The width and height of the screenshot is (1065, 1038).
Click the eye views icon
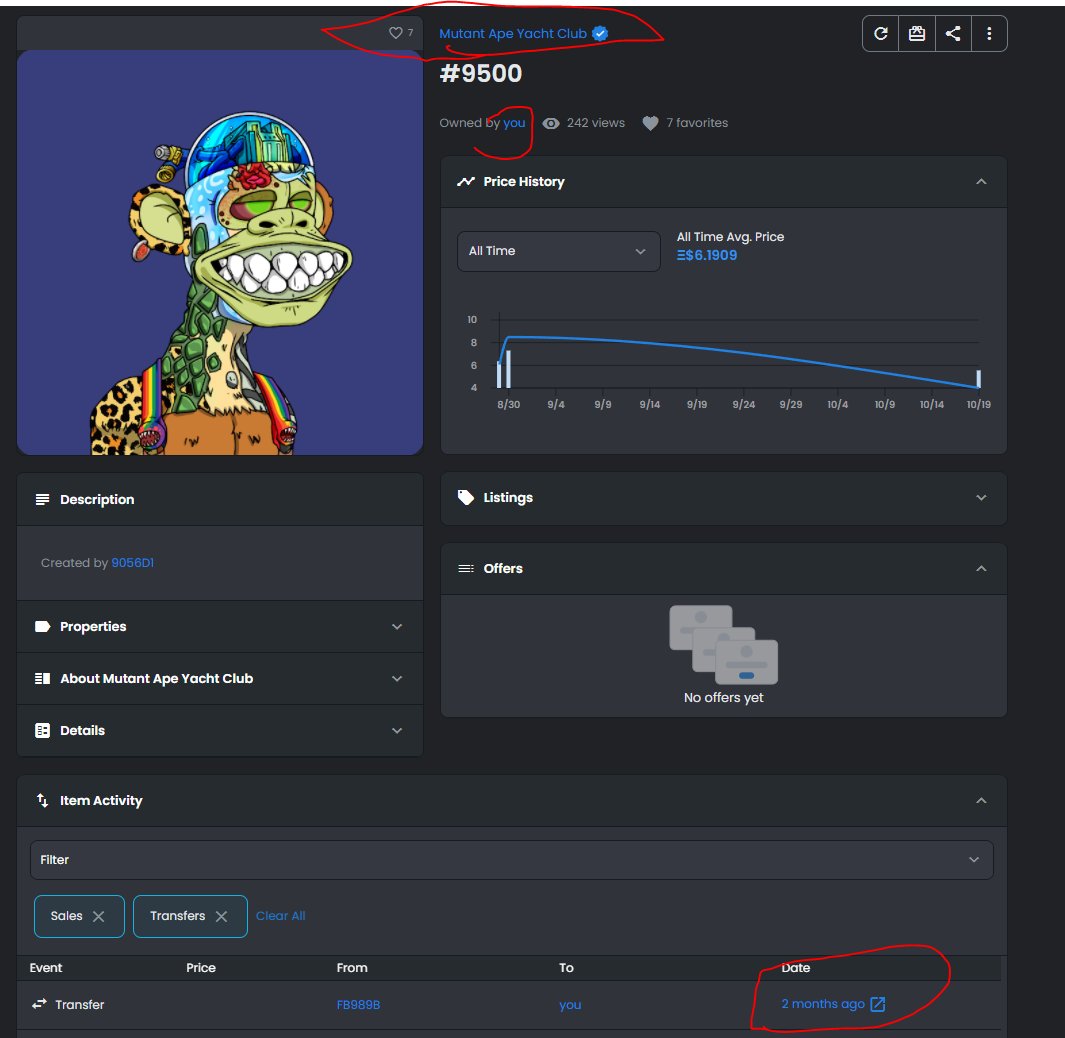pyautogui.click(x=551, y=123)
